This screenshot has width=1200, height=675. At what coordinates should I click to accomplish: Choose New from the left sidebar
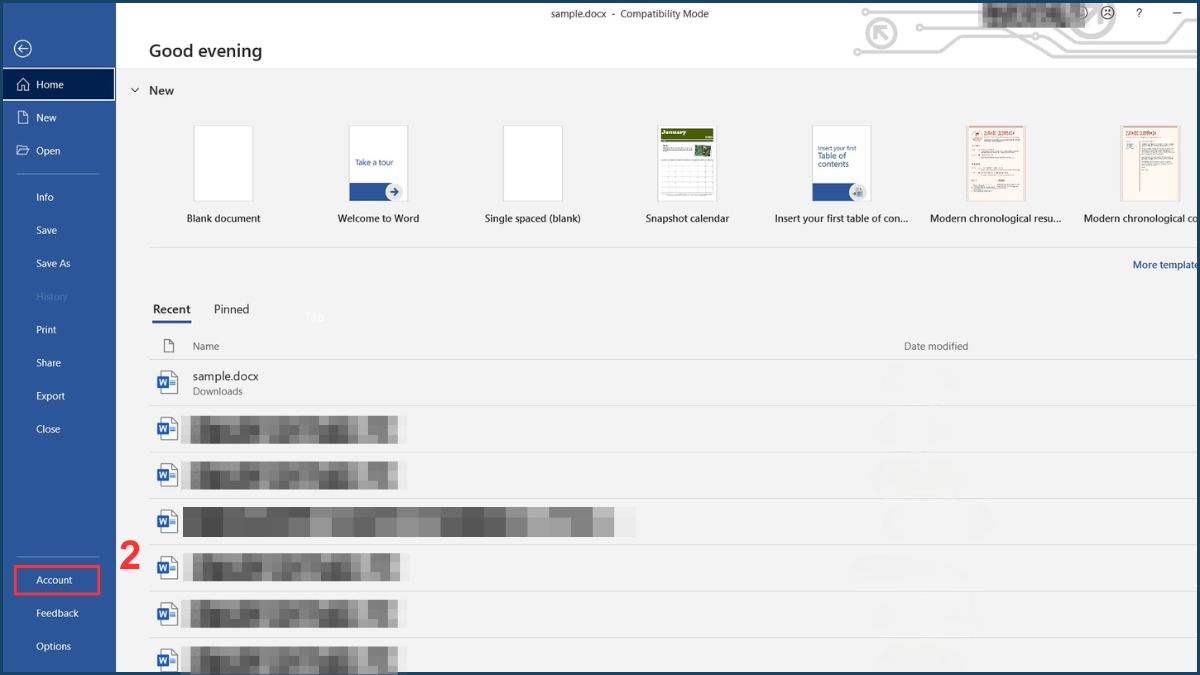click(x=58, y=118)
